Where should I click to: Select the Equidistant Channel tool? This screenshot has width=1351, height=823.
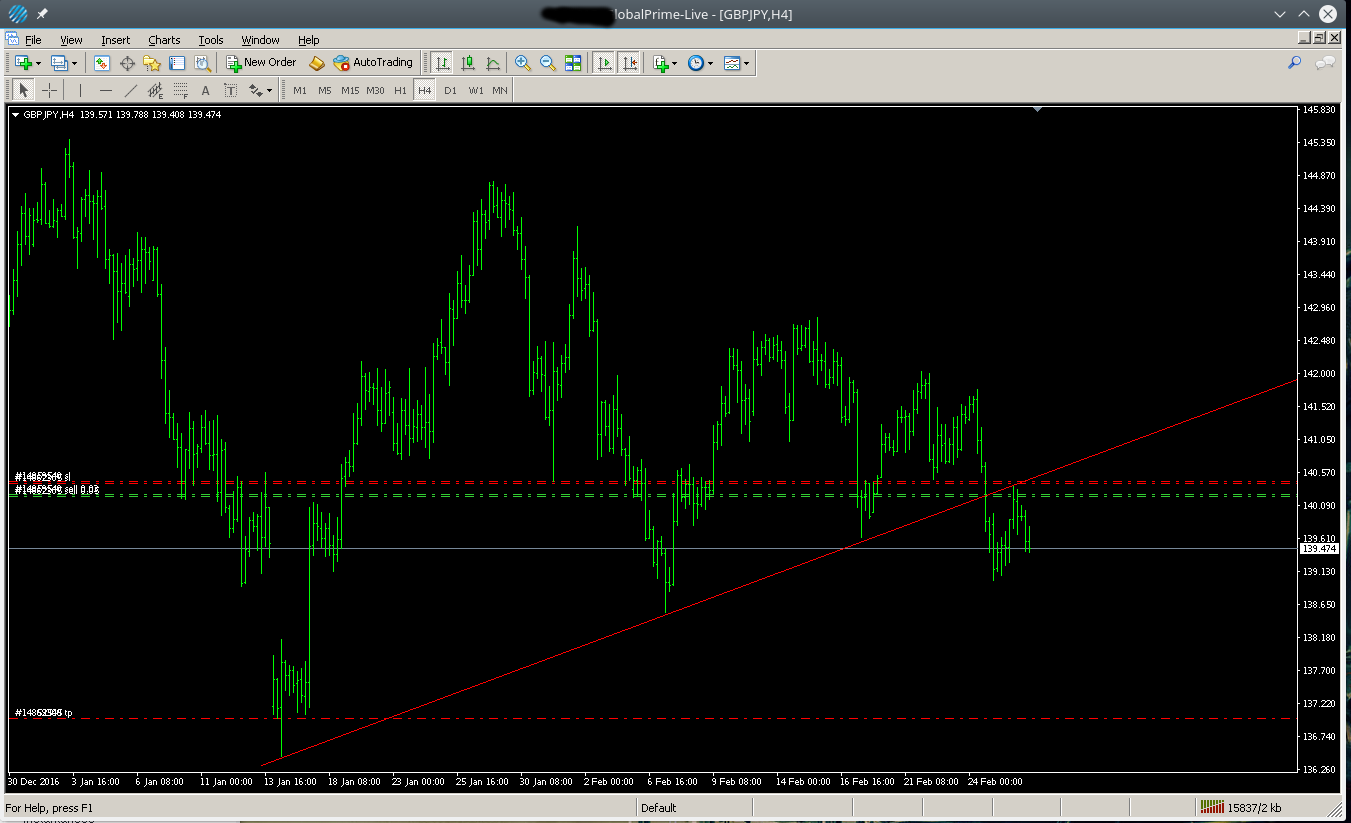155,90
